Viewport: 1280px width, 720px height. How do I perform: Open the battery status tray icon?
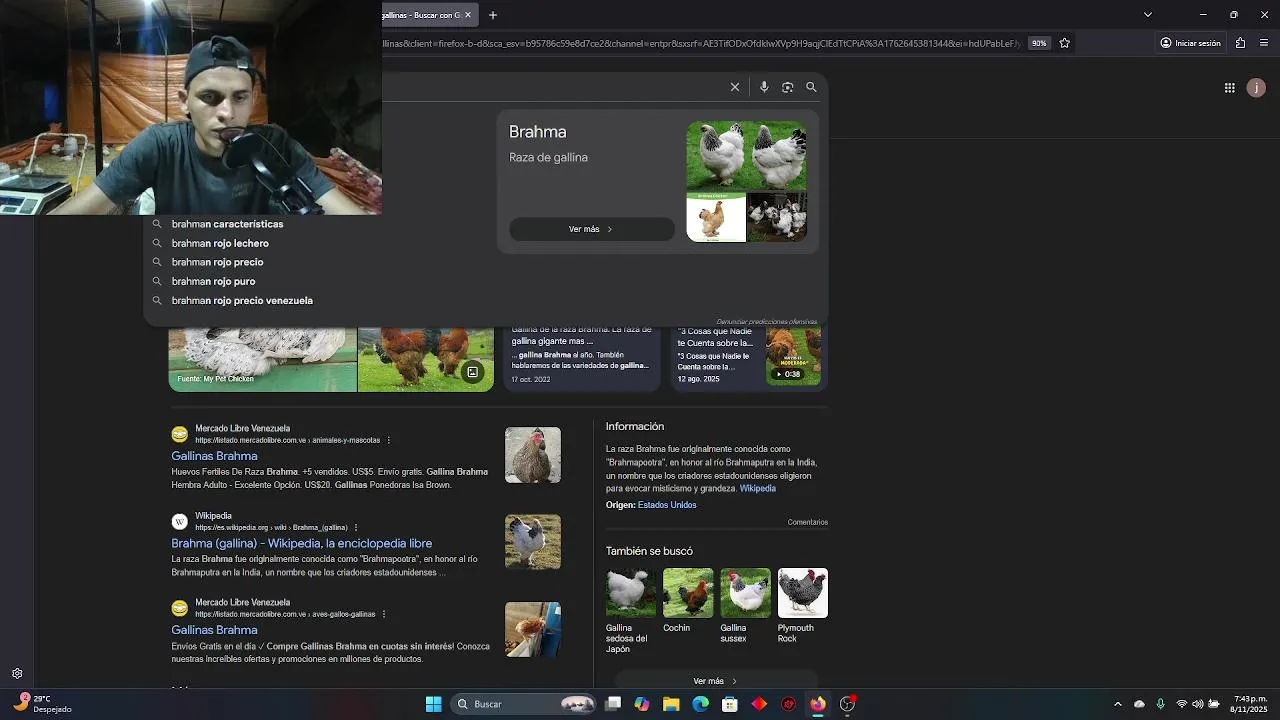click(x=1213, y=704)
